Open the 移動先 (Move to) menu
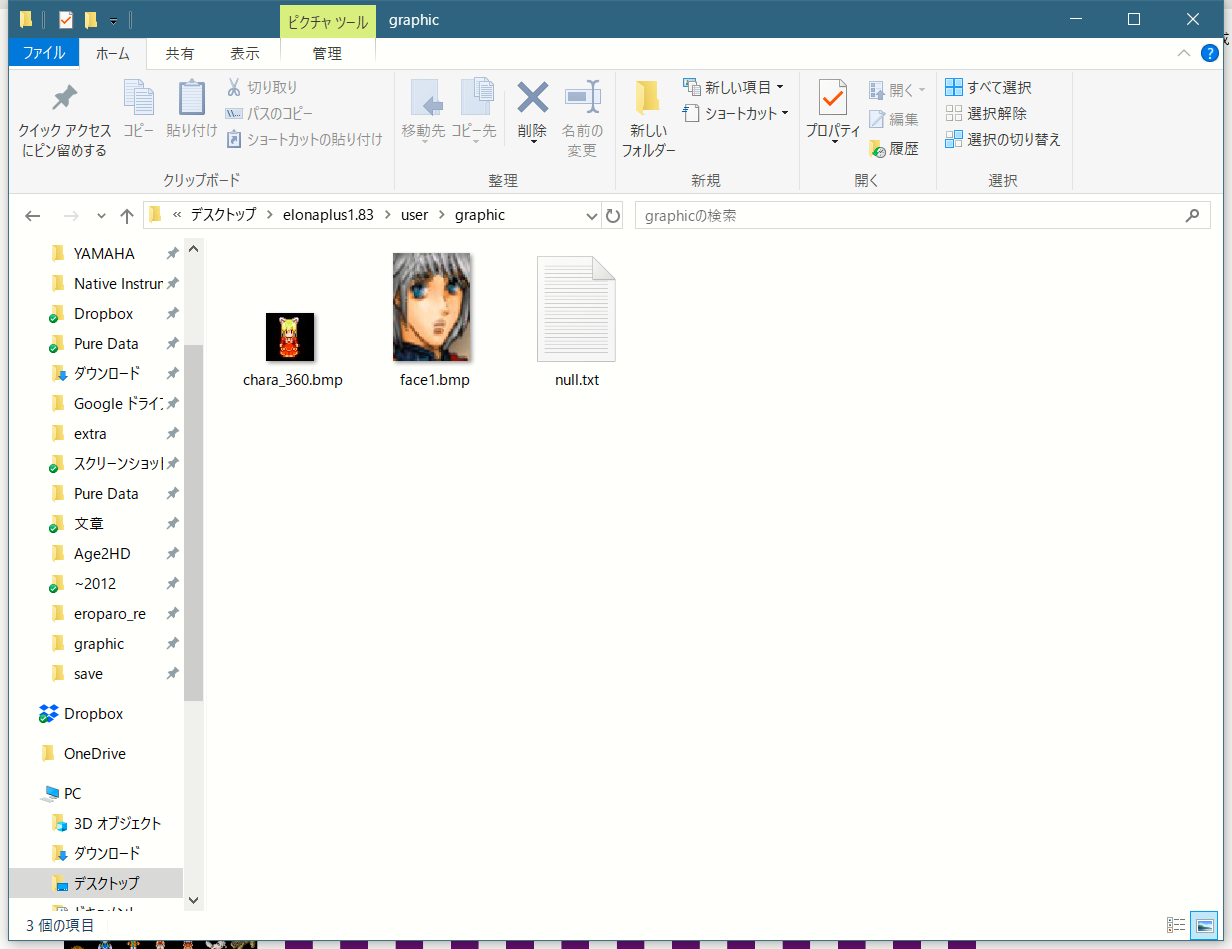 (x=424, y=112)
